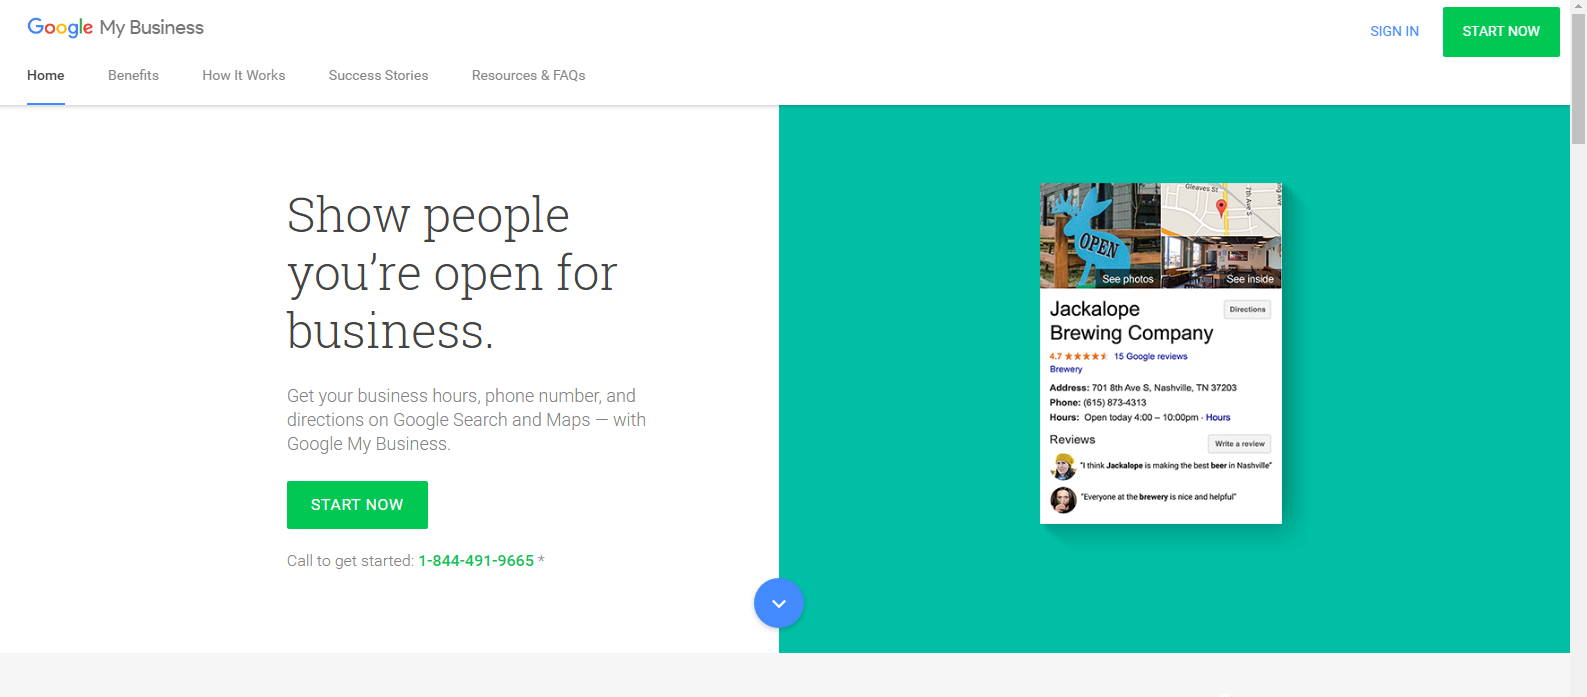
Task: Open the Home tab
Action: click(x=46, y=75)
